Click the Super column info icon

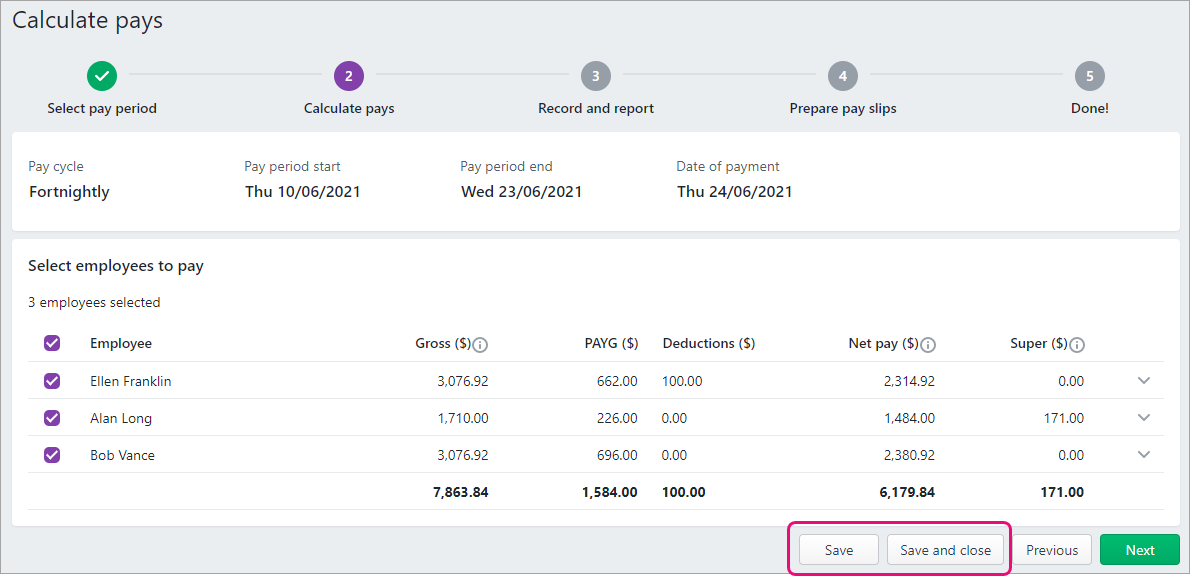click(x=1076, y=344)
